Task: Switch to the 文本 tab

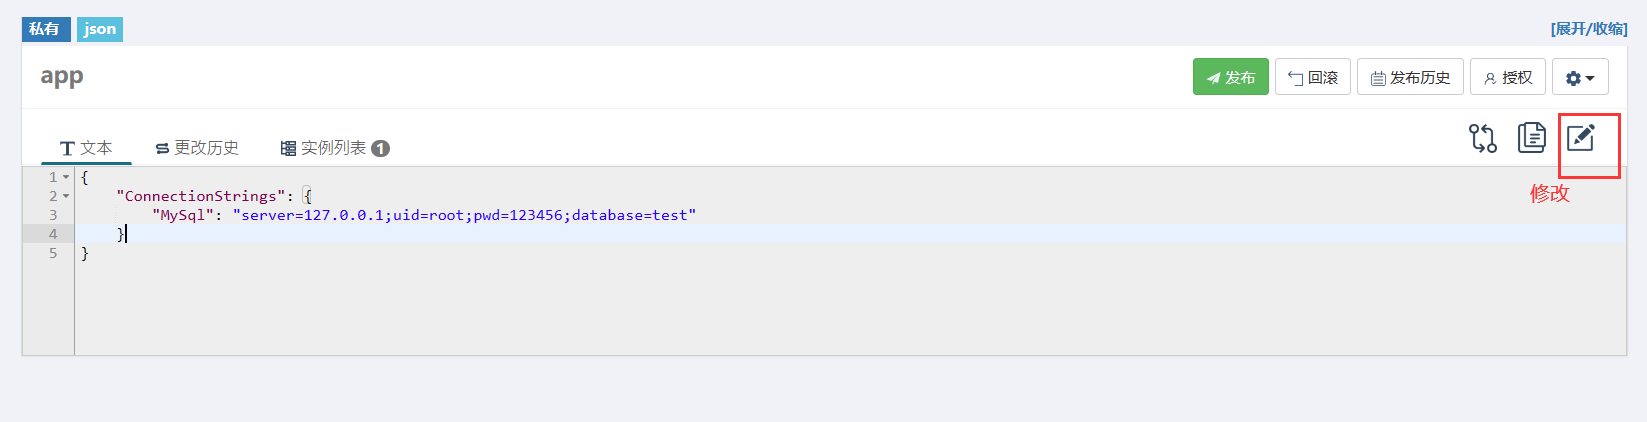Action: click(86, 148)
